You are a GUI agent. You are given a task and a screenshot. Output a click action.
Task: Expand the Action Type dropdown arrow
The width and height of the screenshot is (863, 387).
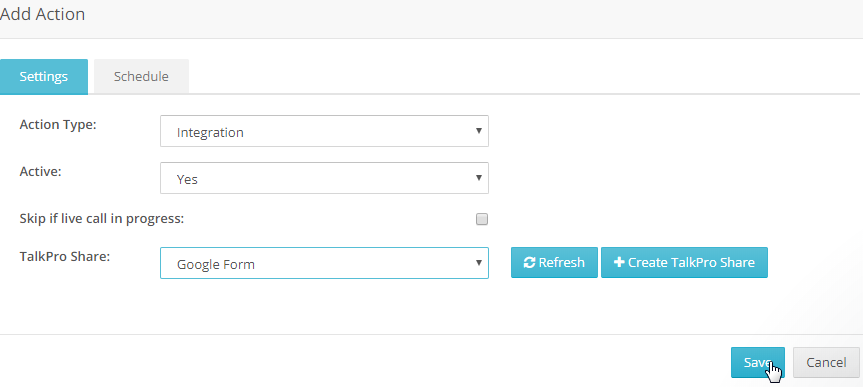pos(478,131)
